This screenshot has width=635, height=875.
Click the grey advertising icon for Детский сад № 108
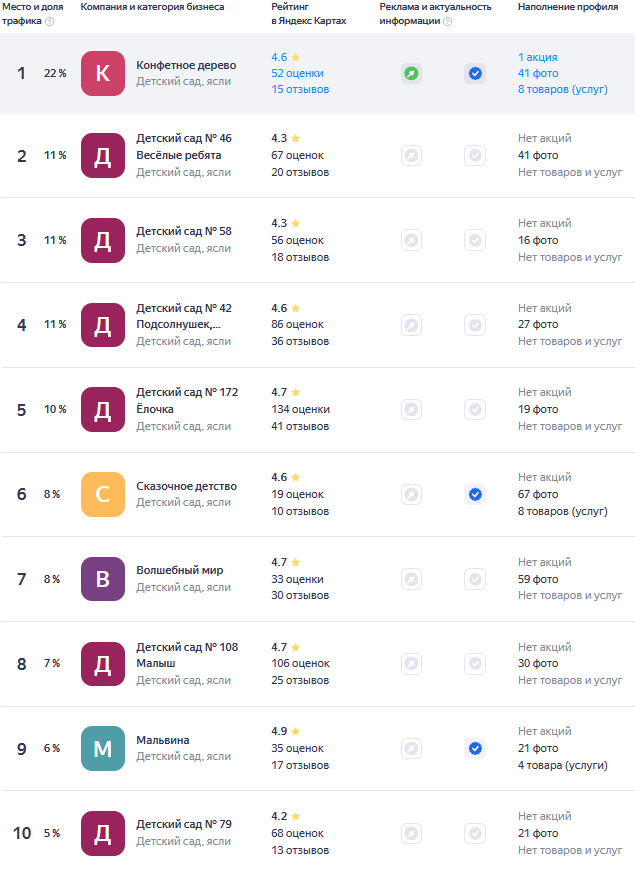point(411,664)
